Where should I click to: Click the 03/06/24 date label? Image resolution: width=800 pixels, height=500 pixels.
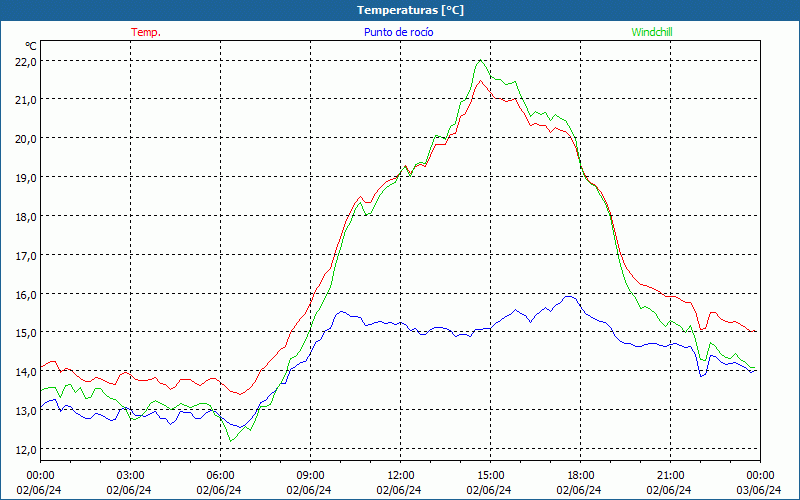(x=759, y=490)
